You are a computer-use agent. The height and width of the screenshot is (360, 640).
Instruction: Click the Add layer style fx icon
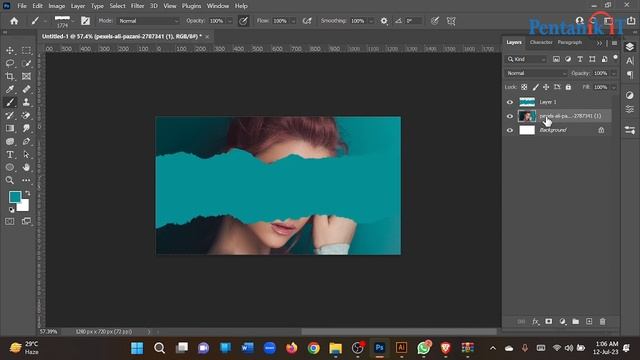pos(535,322)
